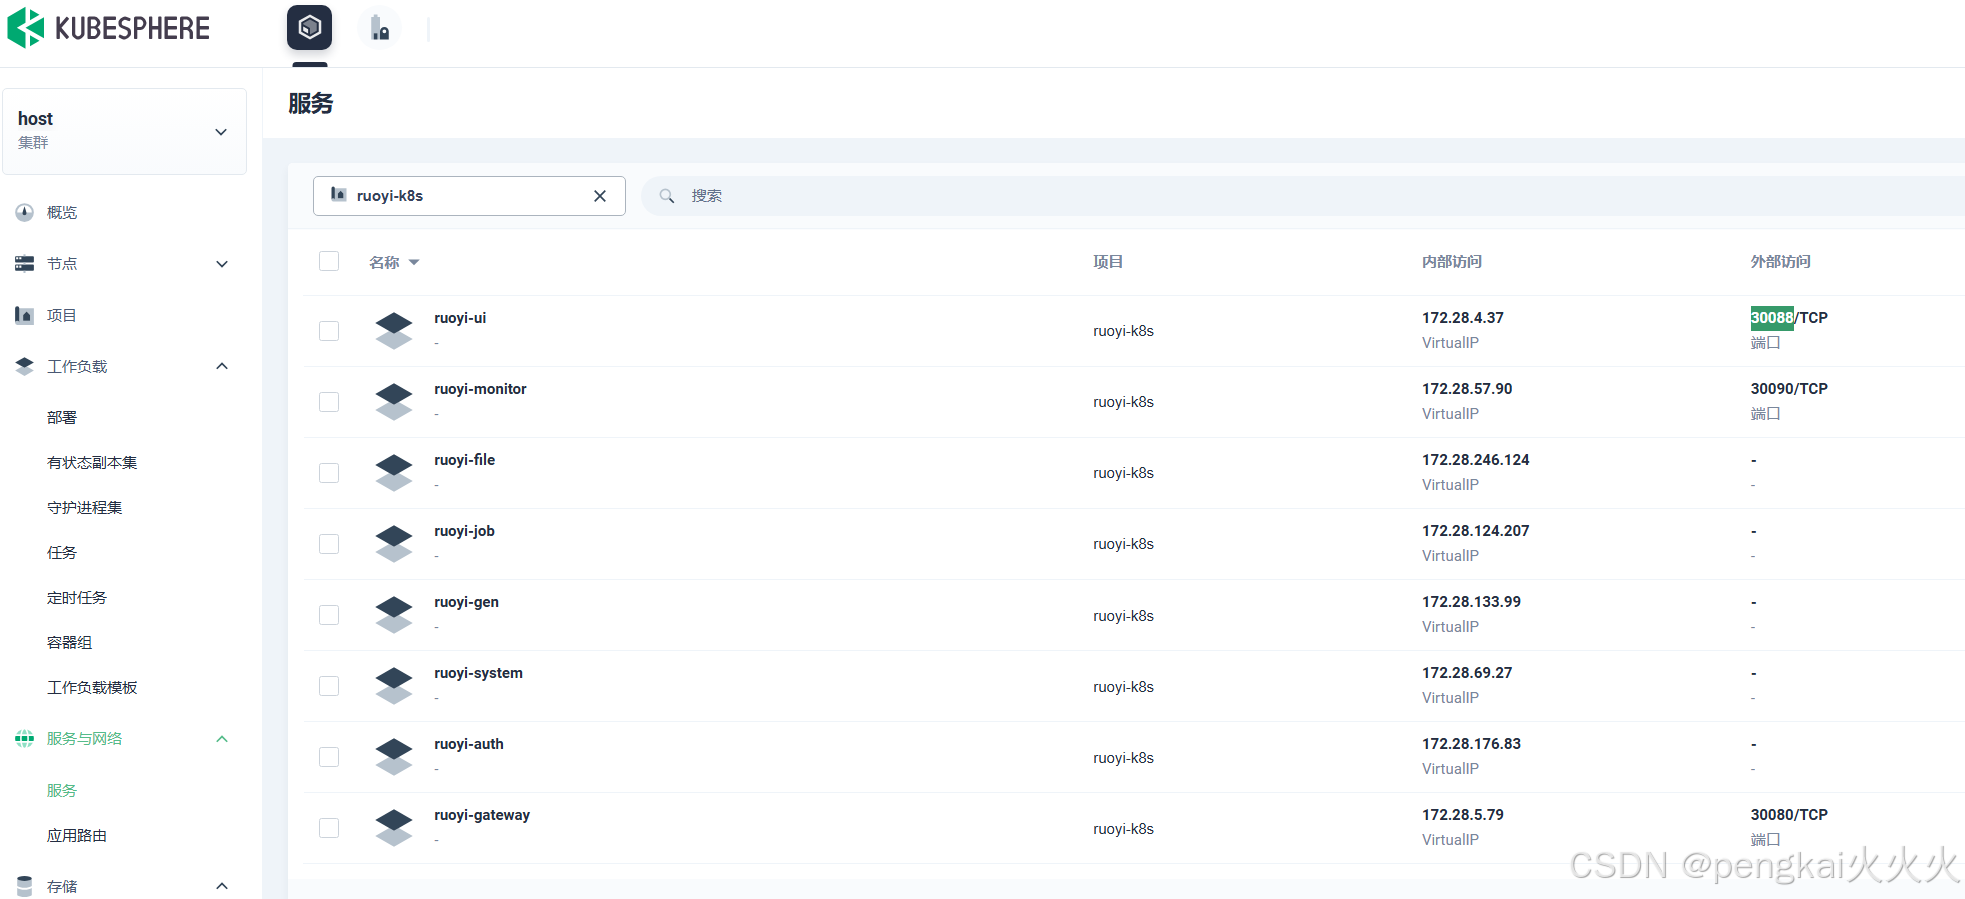The image size is (1965, 899).
Task: Open the workspace icon in top bar
Action: point(379,28)
